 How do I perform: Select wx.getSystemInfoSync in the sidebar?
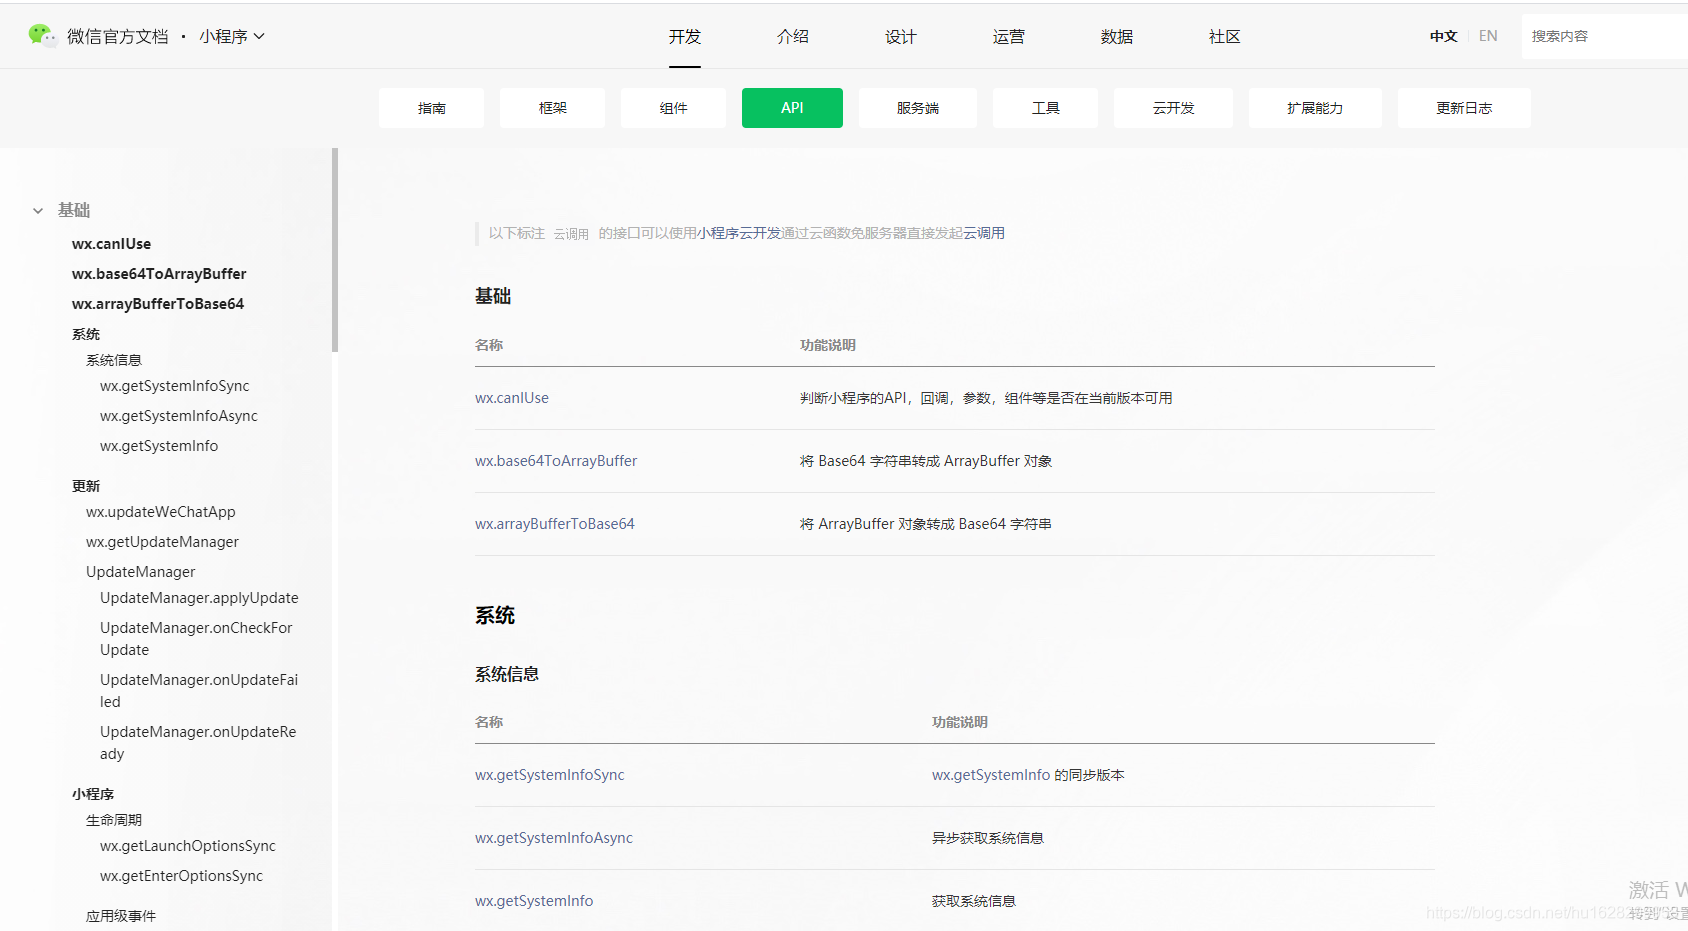(x=175, y=386)
